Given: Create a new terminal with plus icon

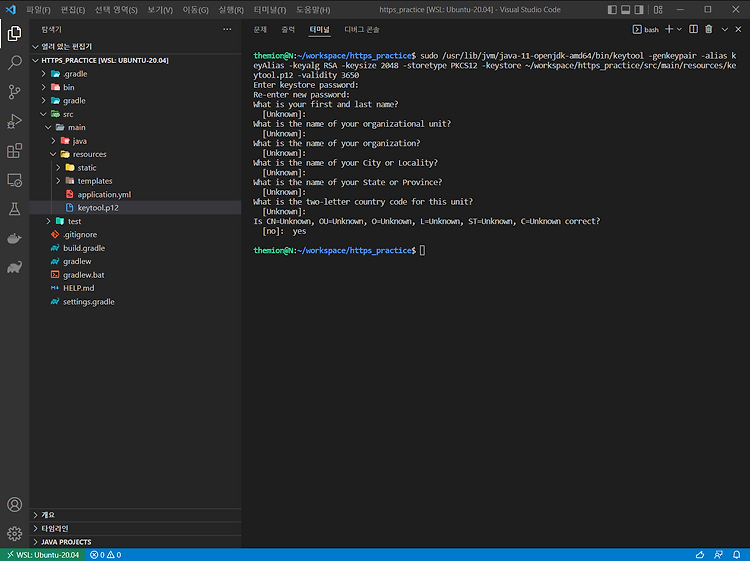Looking at the screenshot, I should point(669,30).
